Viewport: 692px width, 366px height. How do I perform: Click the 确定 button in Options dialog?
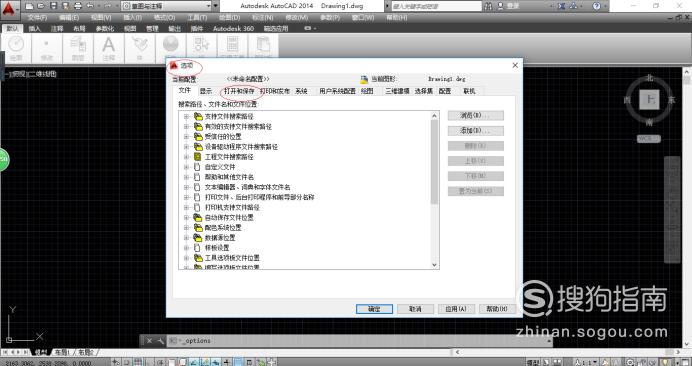374,309
